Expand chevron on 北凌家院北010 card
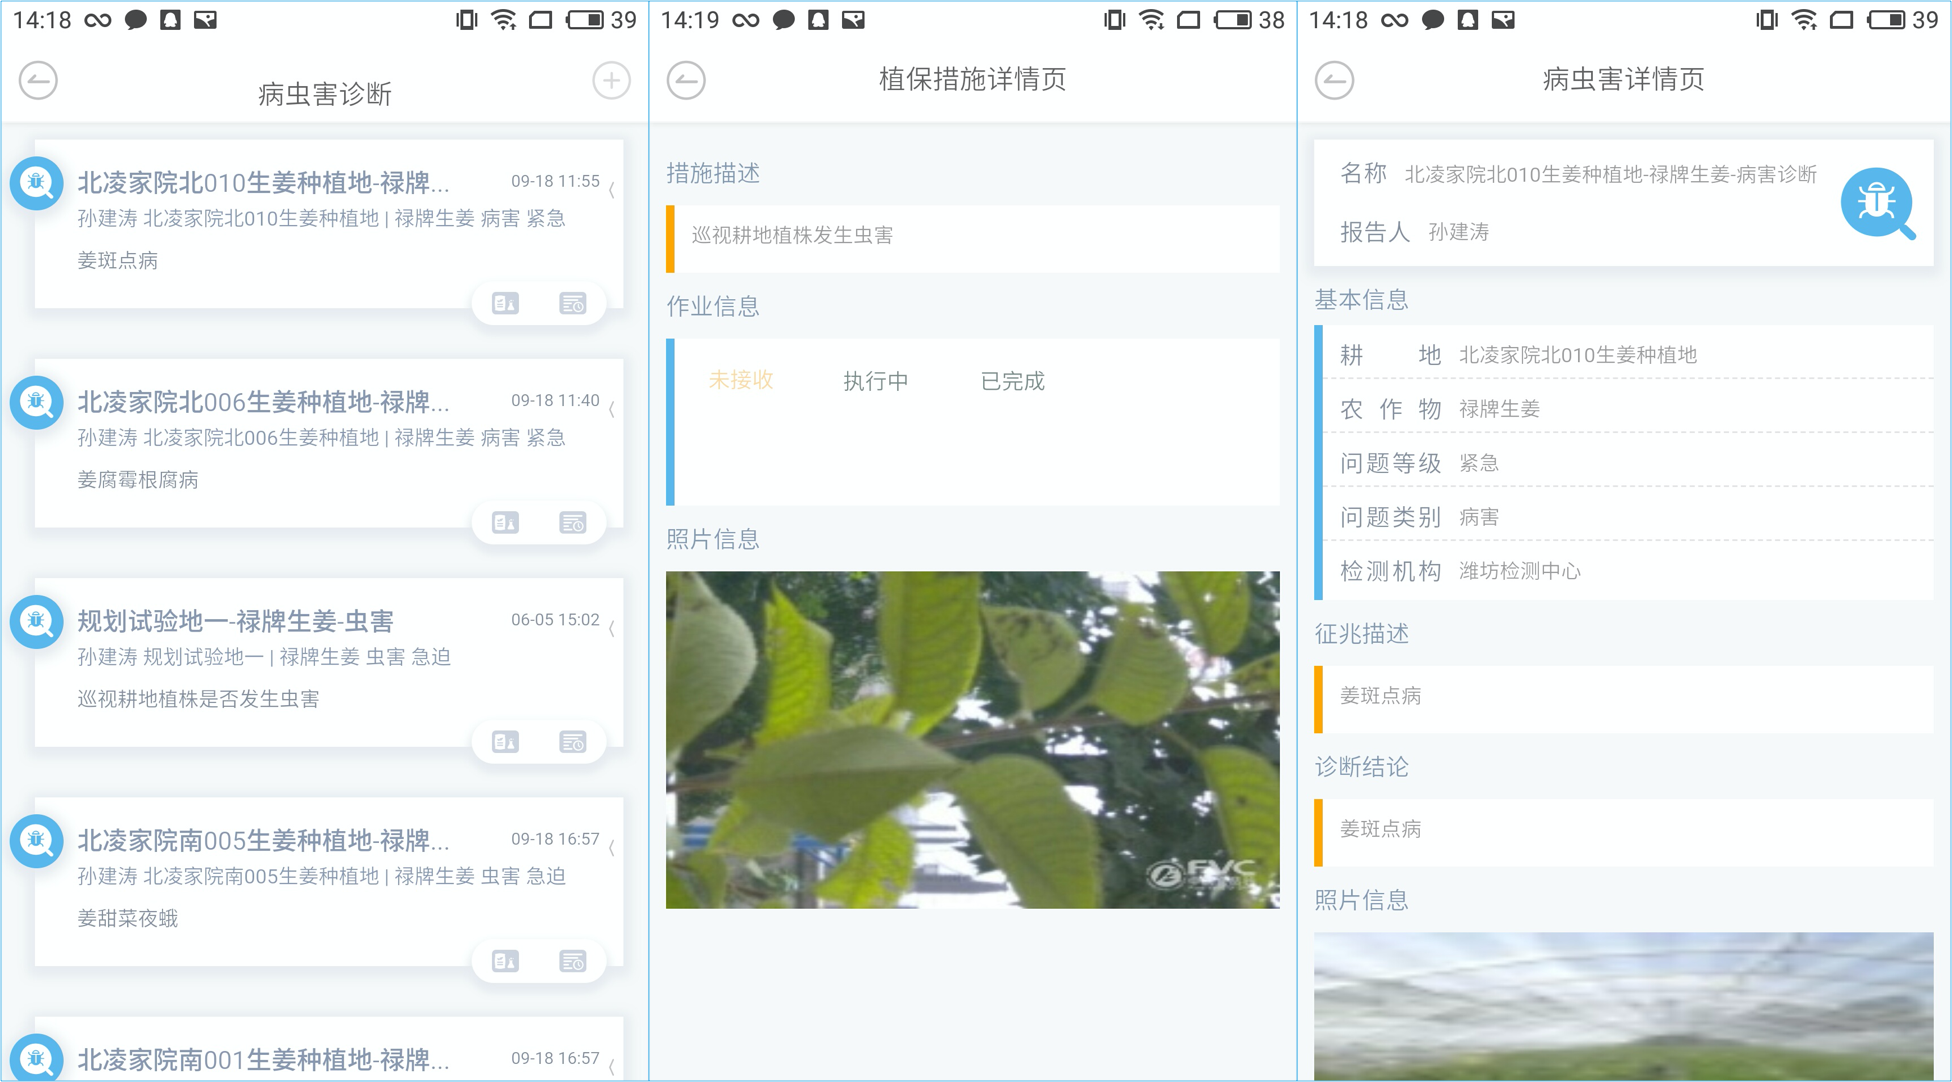 pos(612,189)
